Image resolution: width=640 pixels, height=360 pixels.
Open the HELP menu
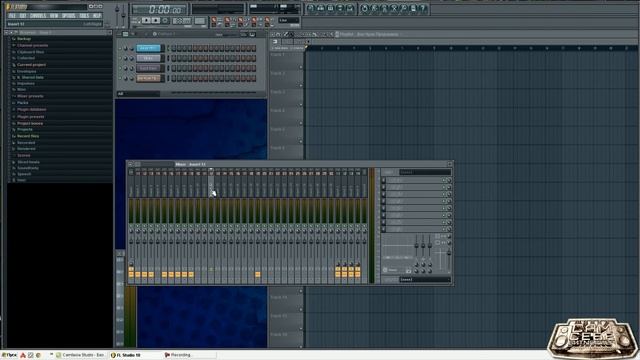(x=97, y=16)
